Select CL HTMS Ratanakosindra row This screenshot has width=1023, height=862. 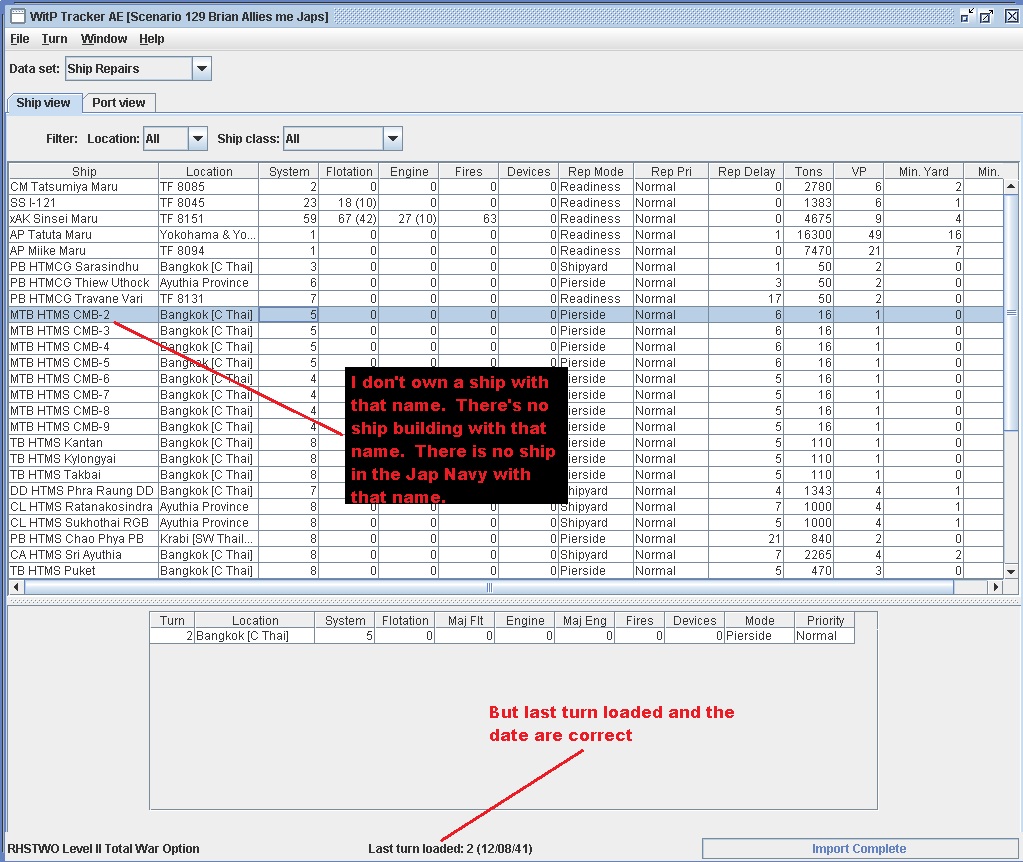[506, 506]
